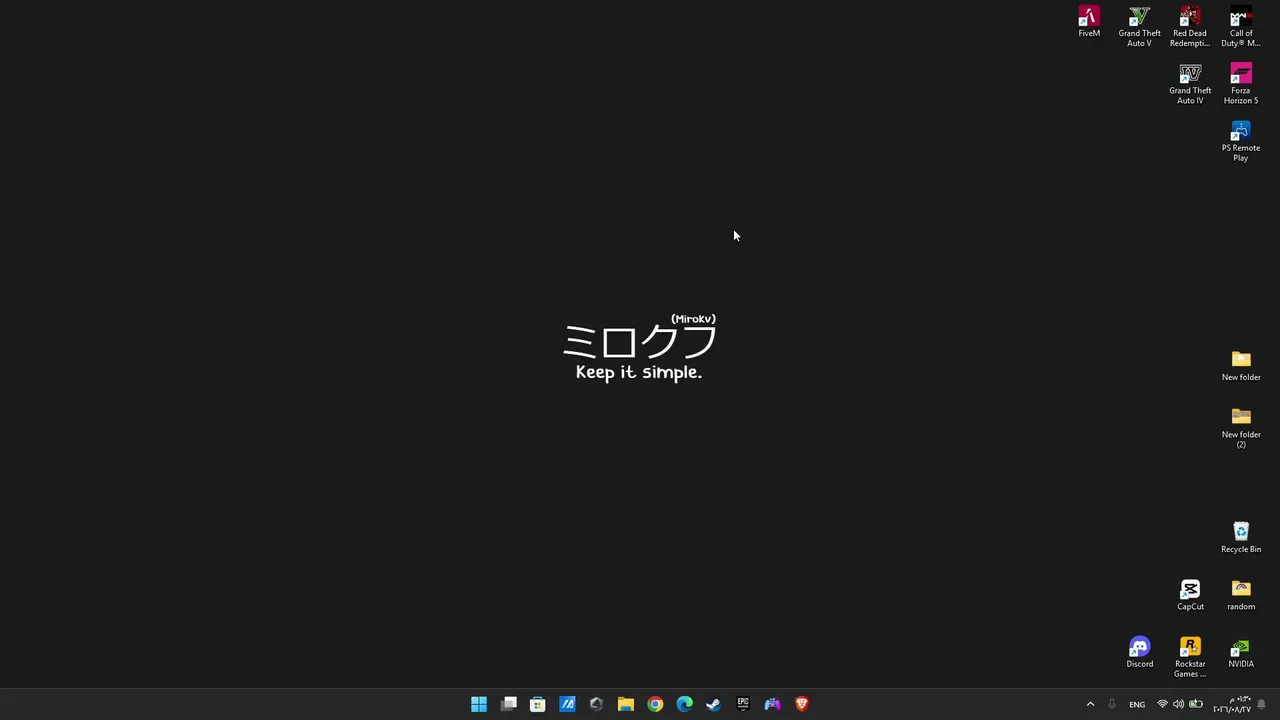The height and width of the screenshot is (720, 1280).
Task: Select the Red Dead Redemption shortcut
Action: [x=1190, y=27]
